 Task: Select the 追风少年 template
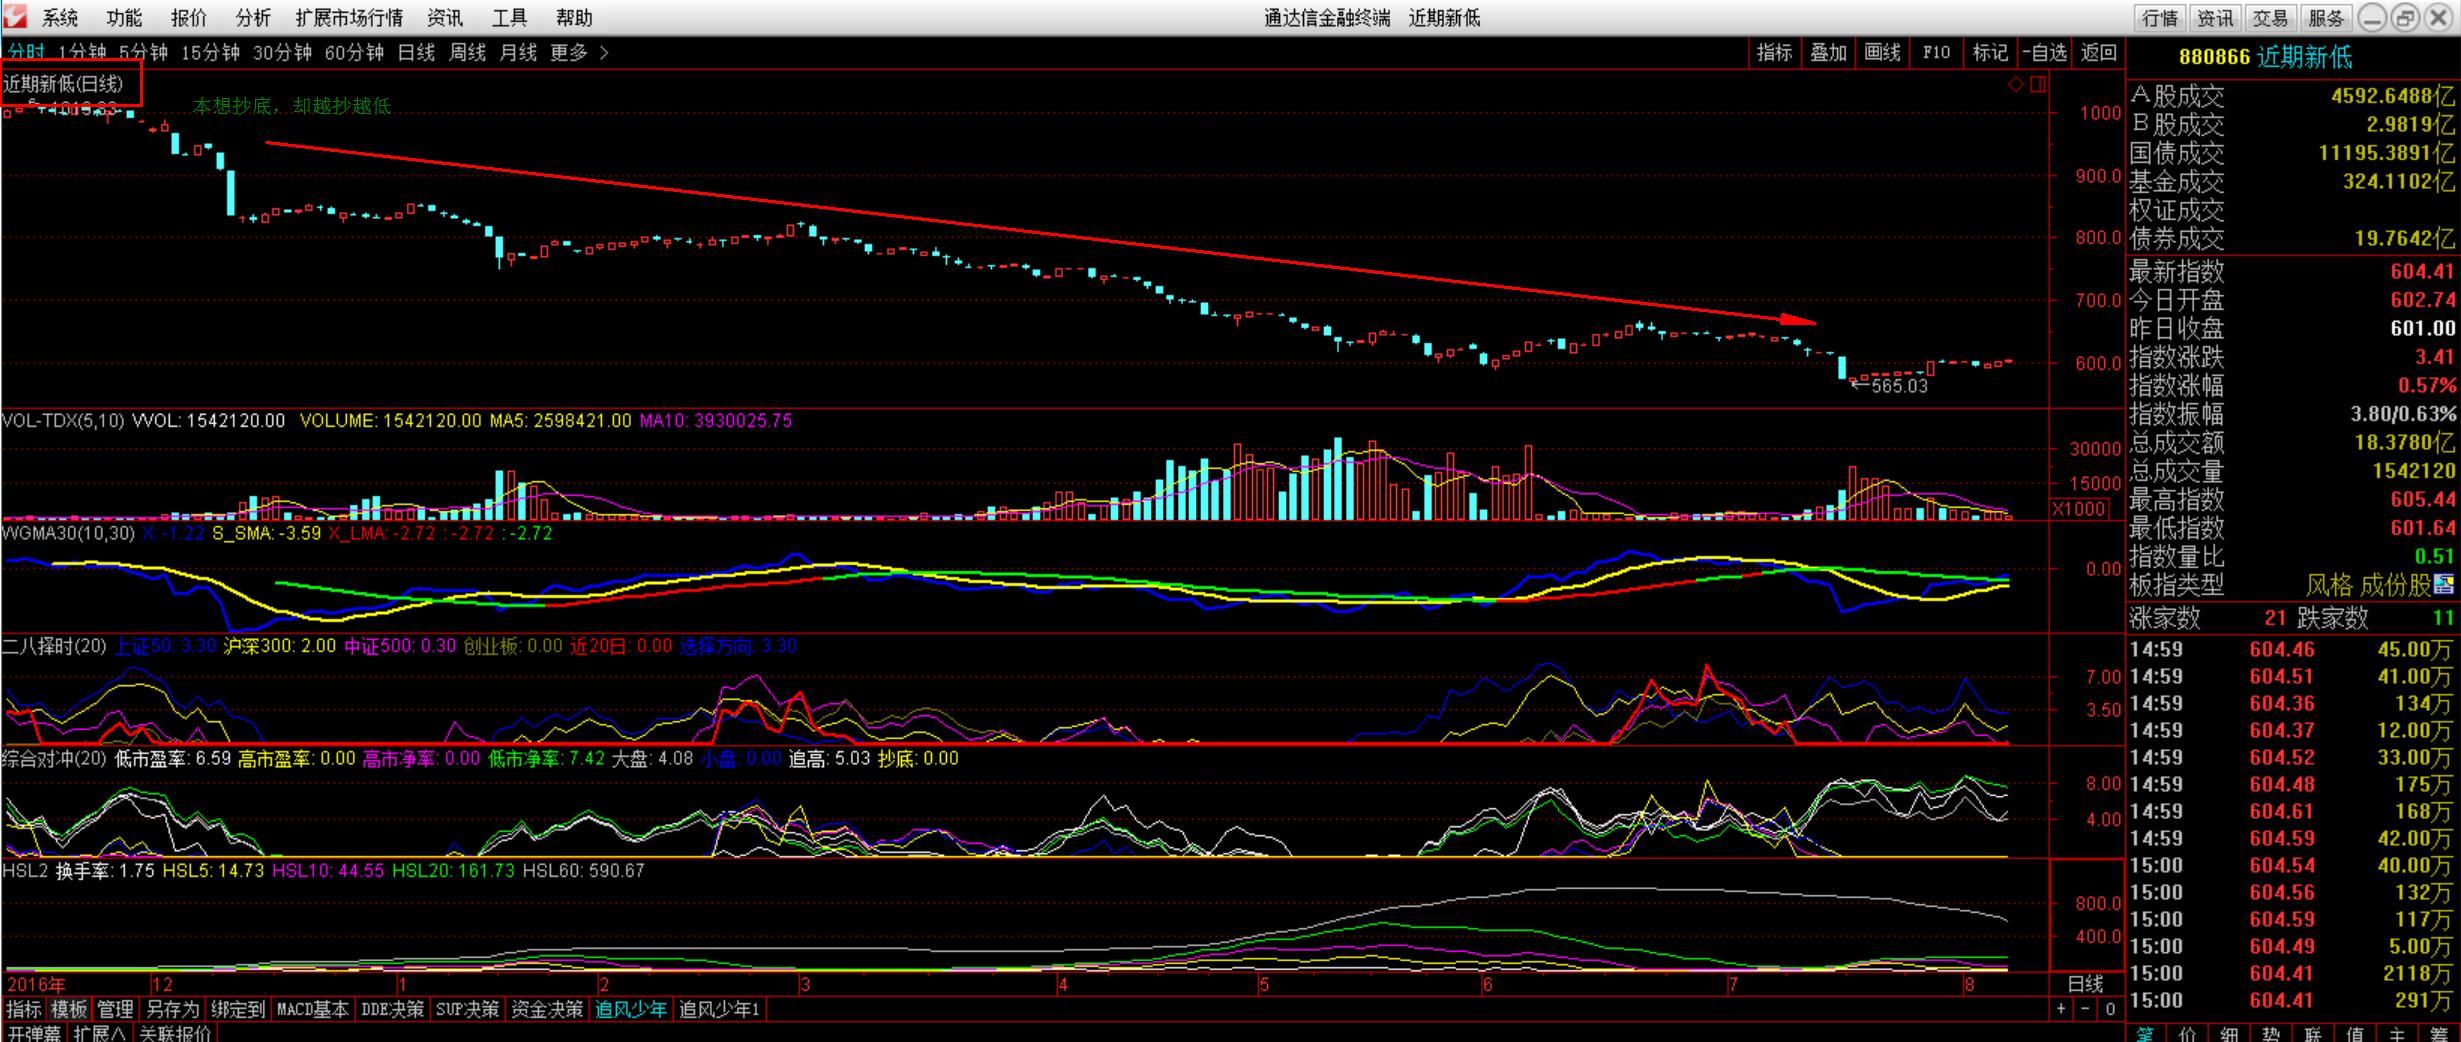[x=631, y=1010]
